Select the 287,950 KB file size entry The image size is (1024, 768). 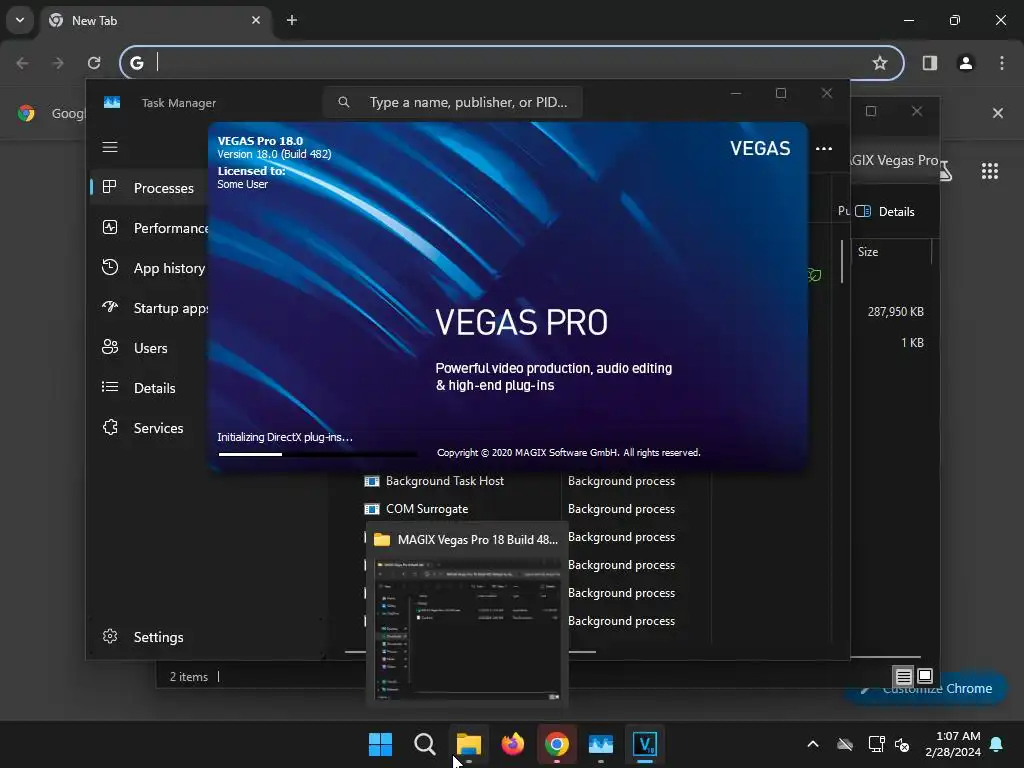(x=895, y=312)
